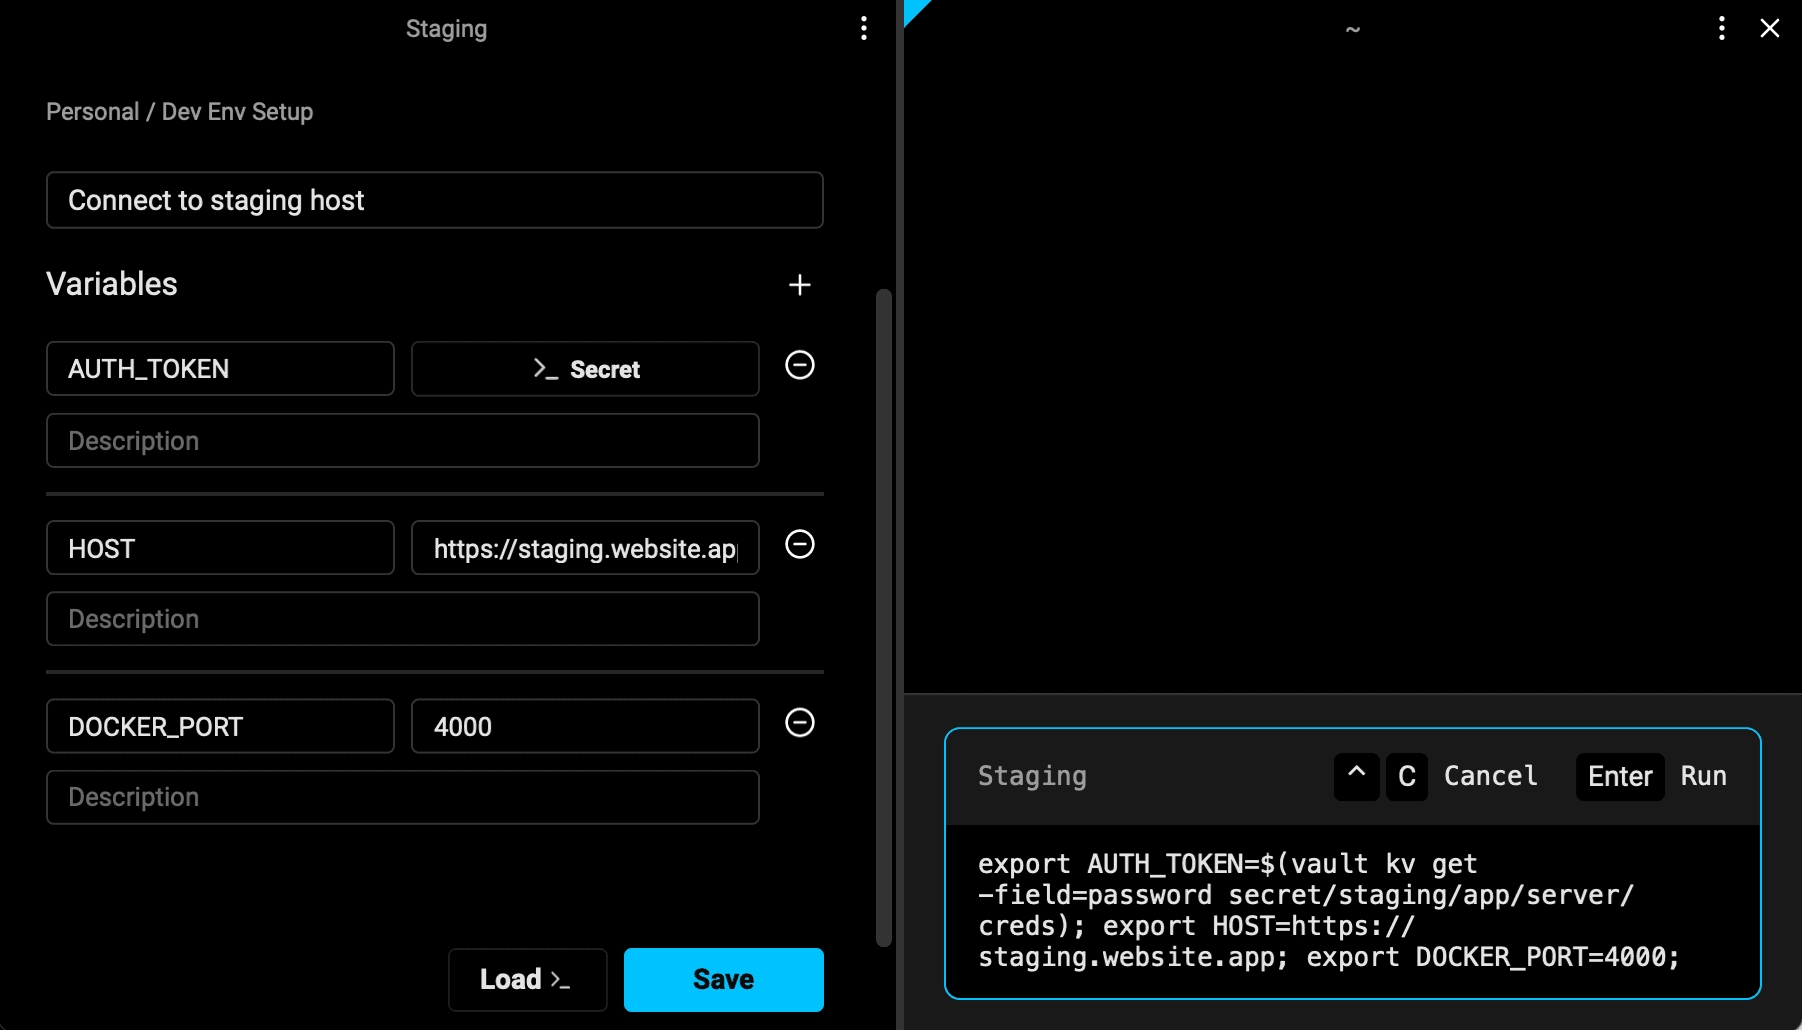Click the AUTH_TOKEN description field
This screenshot has width=1802, height=1030.
tap(402, 441)
